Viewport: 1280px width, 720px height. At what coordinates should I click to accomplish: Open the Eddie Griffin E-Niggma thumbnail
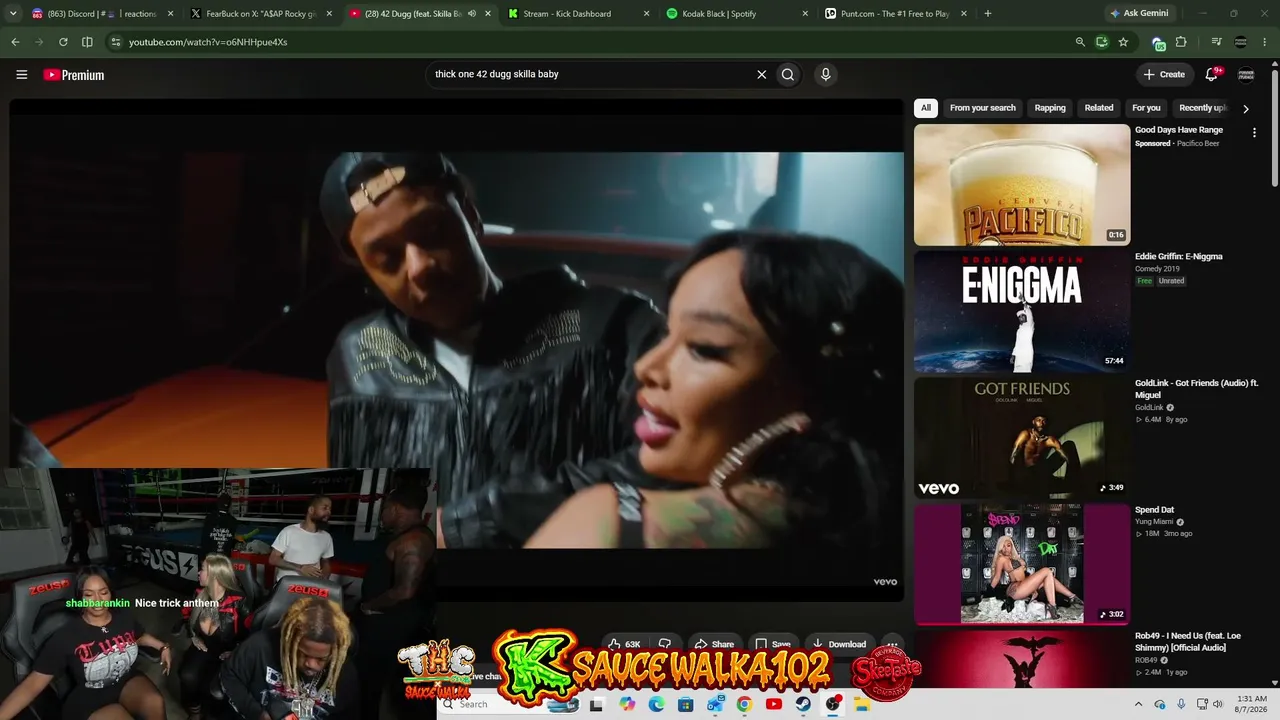pos(1022,311)
